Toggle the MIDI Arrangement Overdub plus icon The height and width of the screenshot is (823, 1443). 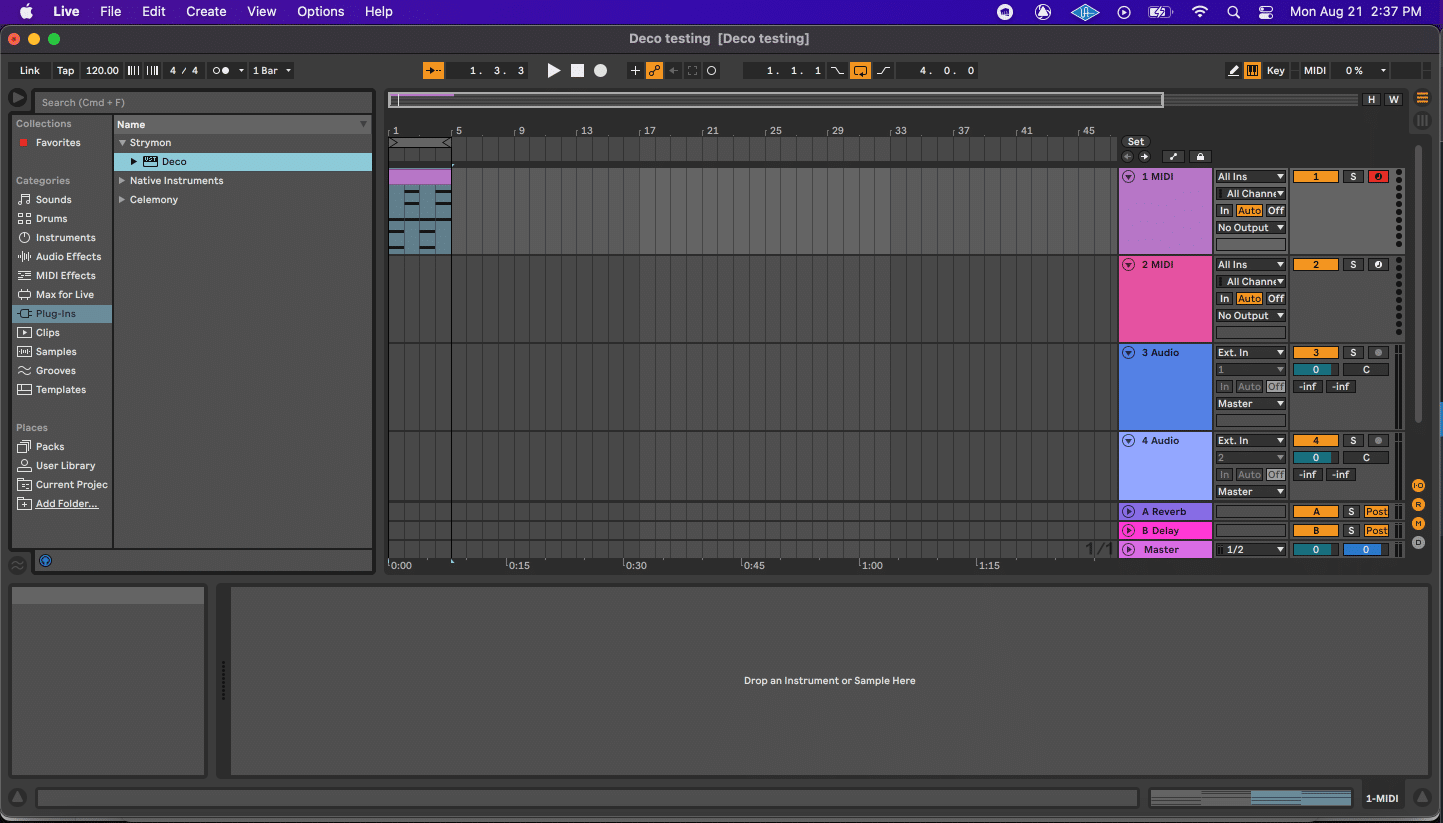click(635, 70)
